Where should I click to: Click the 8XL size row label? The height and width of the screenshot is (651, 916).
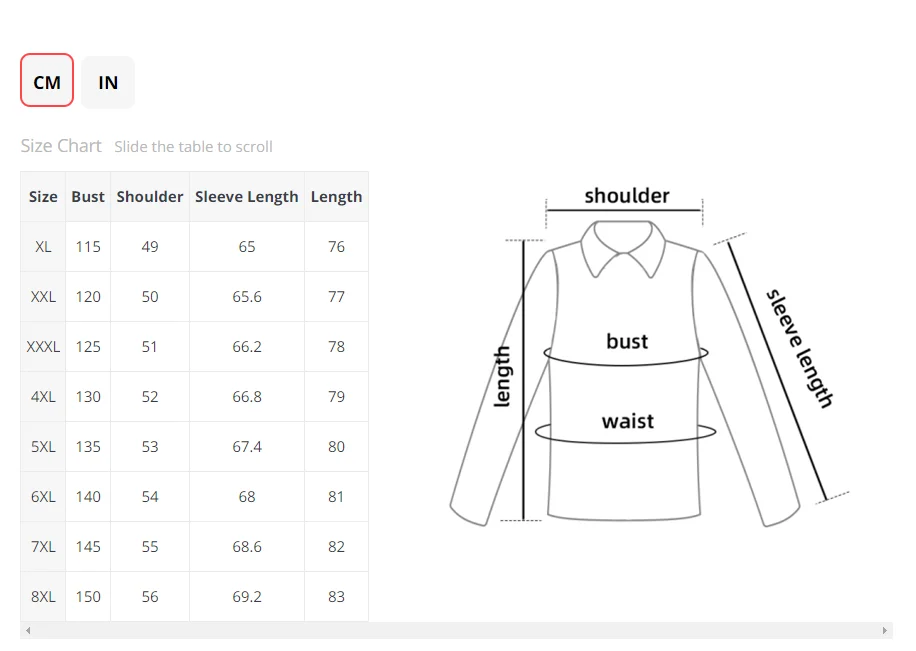43,597
